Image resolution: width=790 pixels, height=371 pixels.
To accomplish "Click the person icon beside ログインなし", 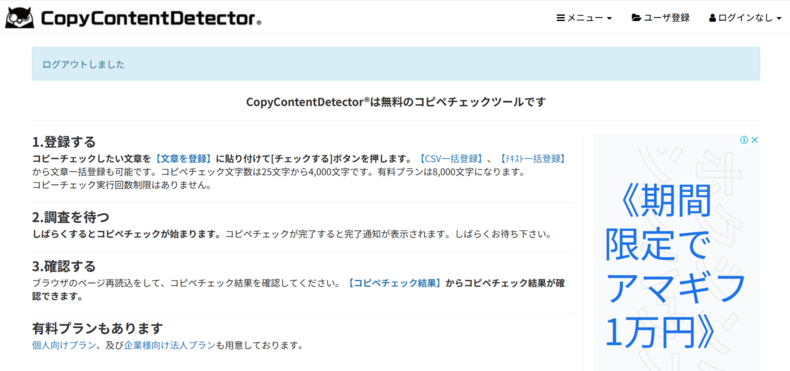I will tap(712, 18).
